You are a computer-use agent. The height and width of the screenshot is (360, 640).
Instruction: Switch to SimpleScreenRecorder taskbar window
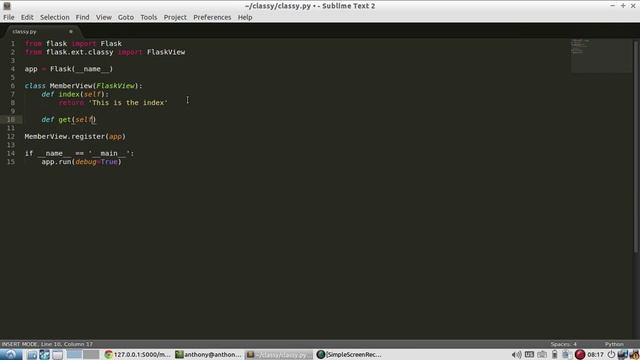(x=349, y=355)
